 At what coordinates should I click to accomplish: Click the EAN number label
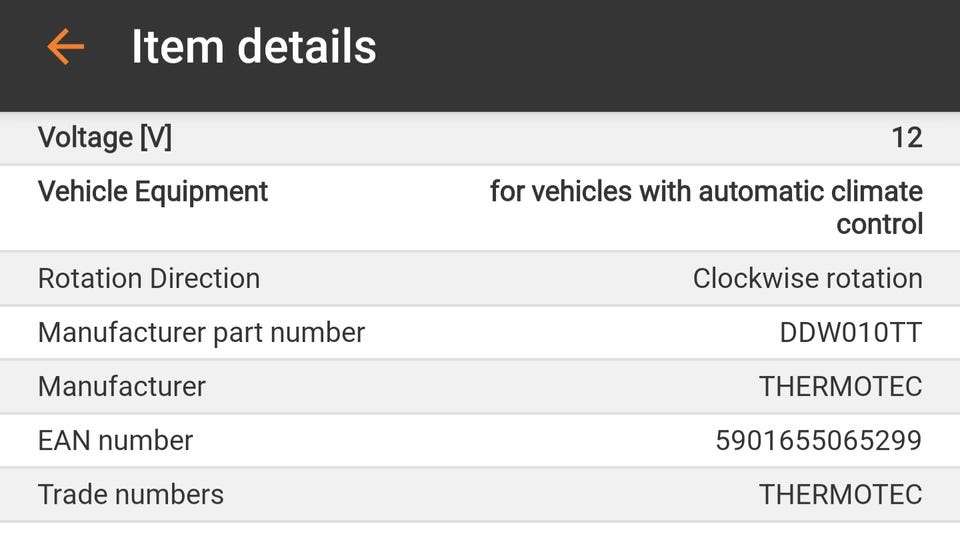115,440
